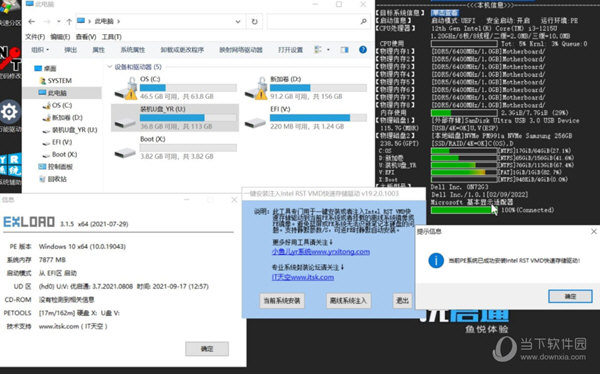Viewport: 600px width, 374px height.
Task: Click 属性 in the Explorer toolbar
Action: click(98, 50)
